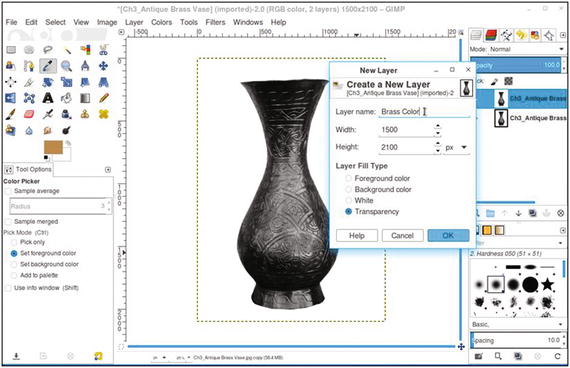Select the Heal bandage tool
This screenshot has height=368, width=570.
click(x=104, y=114)
